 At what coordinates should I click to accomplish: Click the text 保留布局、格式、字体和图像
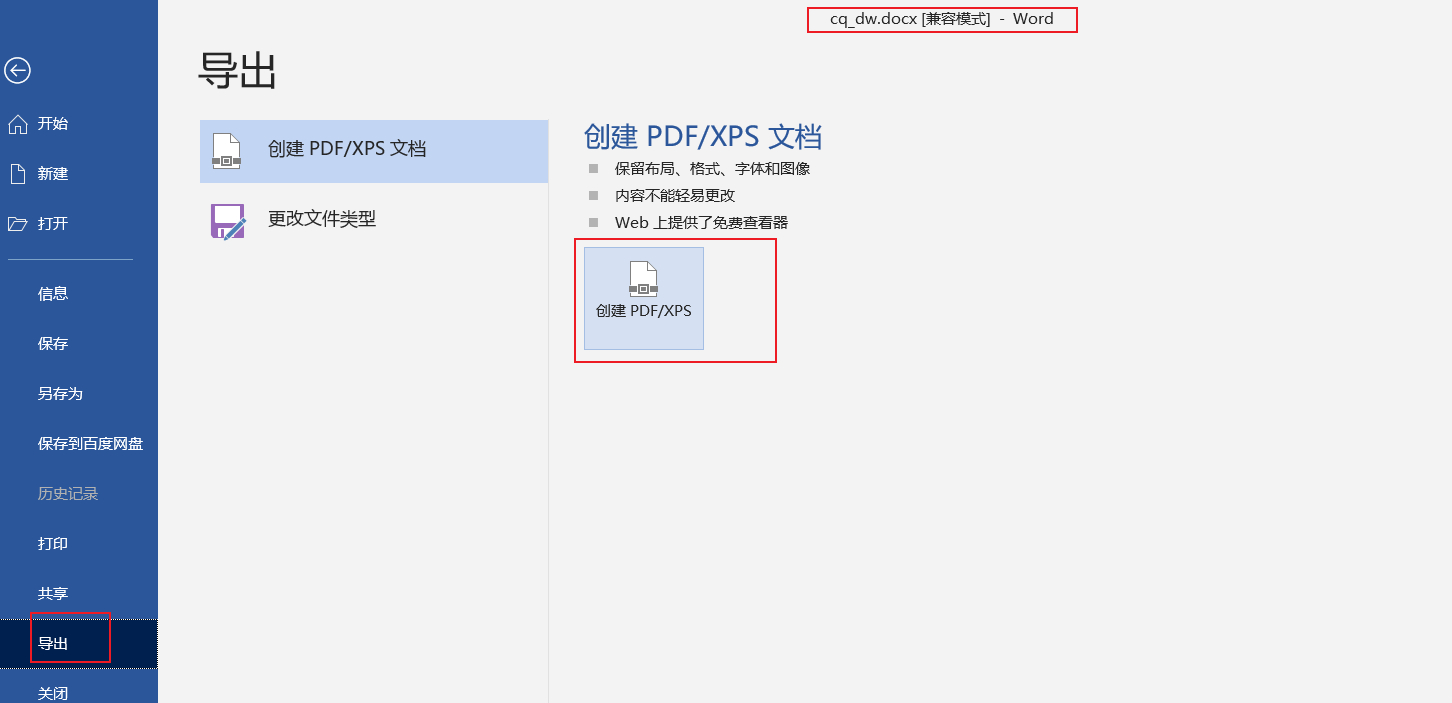click(x=712, y=169)
